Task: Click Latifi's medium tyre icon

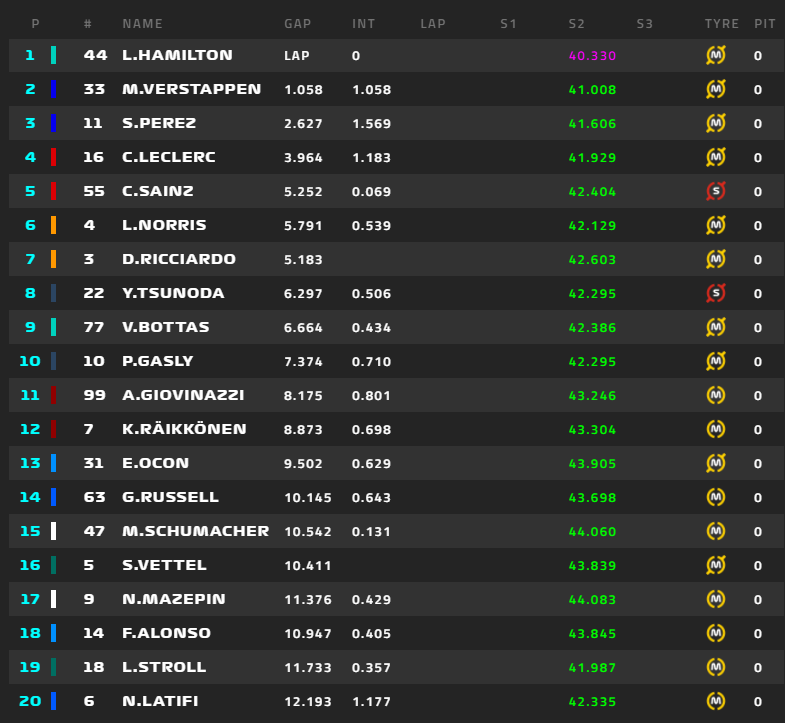Action: click(x=715, y=701)
